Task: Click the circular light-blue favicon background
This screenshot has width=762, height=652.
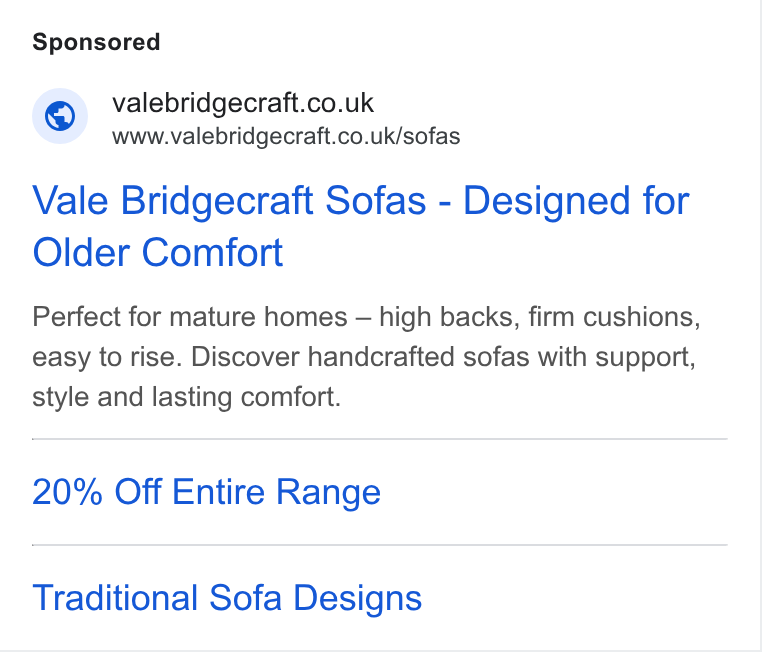Action: pos(60,116)
